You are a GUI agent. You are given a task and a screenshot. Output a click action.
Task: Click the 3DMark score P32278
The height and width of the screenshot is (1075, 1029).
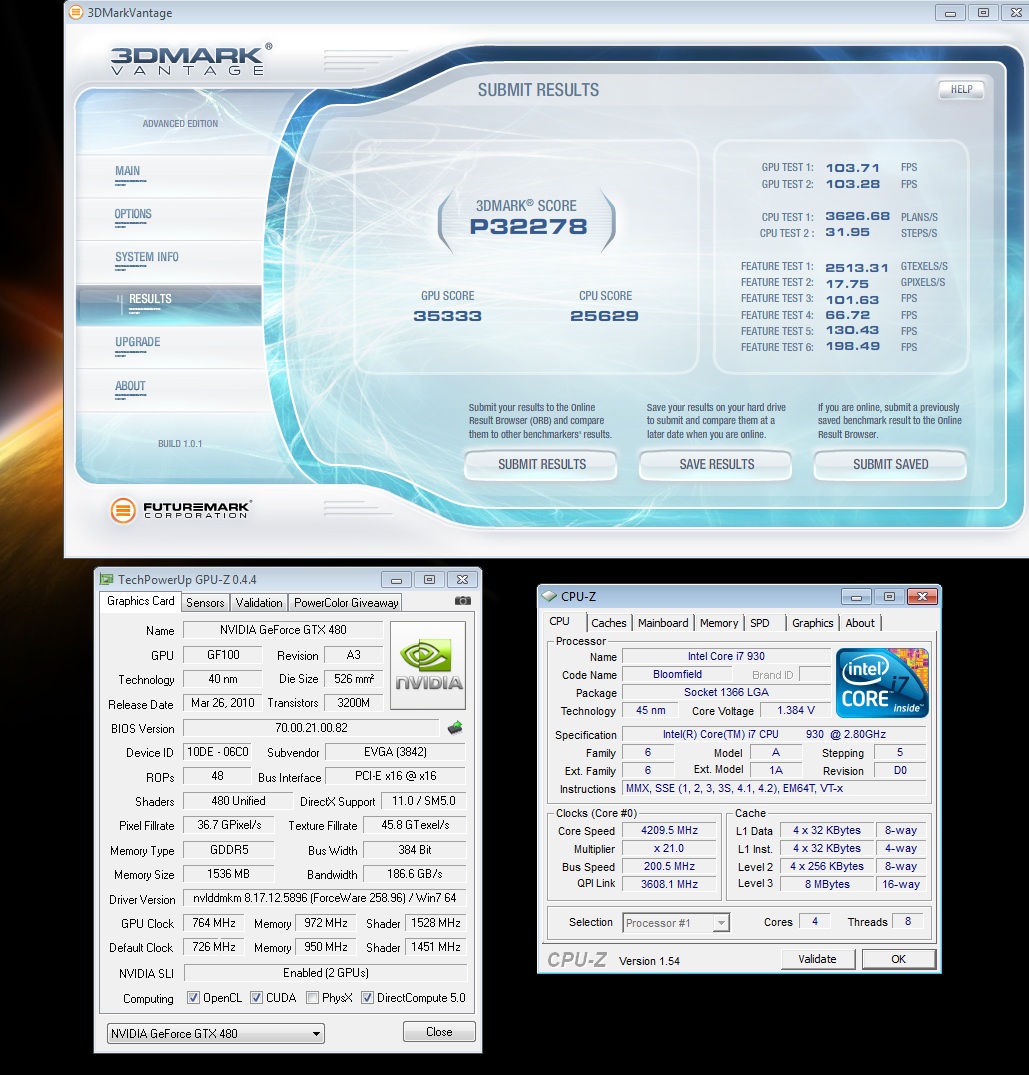pyautogui.click(x=529, y=227)
